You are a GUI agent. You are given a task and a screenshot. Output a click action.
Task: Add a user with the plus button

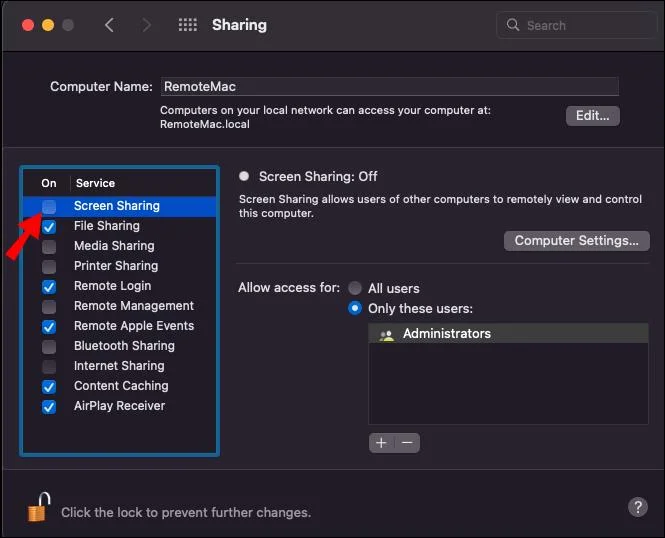click(381, 442)
